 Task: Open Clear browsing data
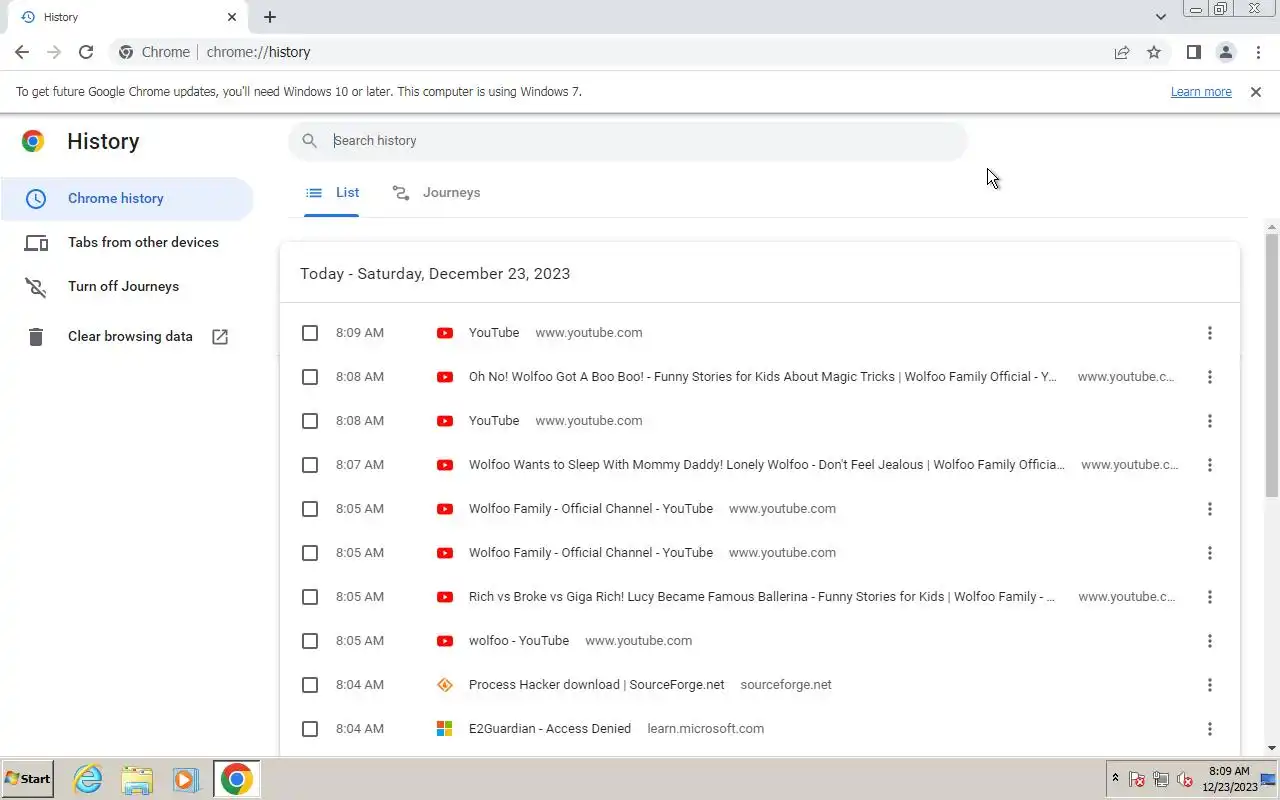point(127,336)
